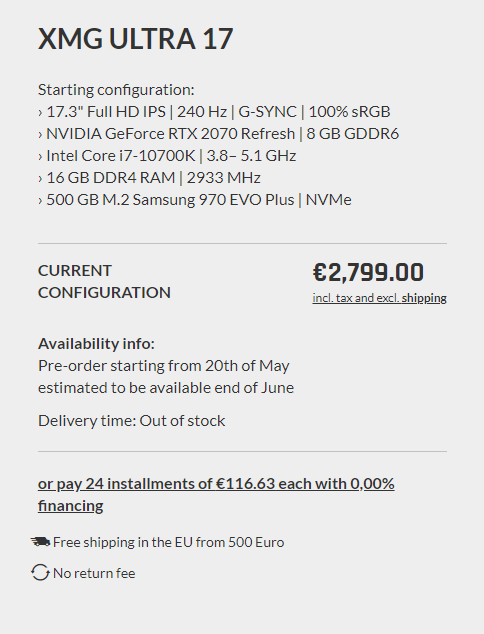Click the €2,799.00 price
Image resolution: width=484 pixels, height=634 pixels.
pos(368,272)
